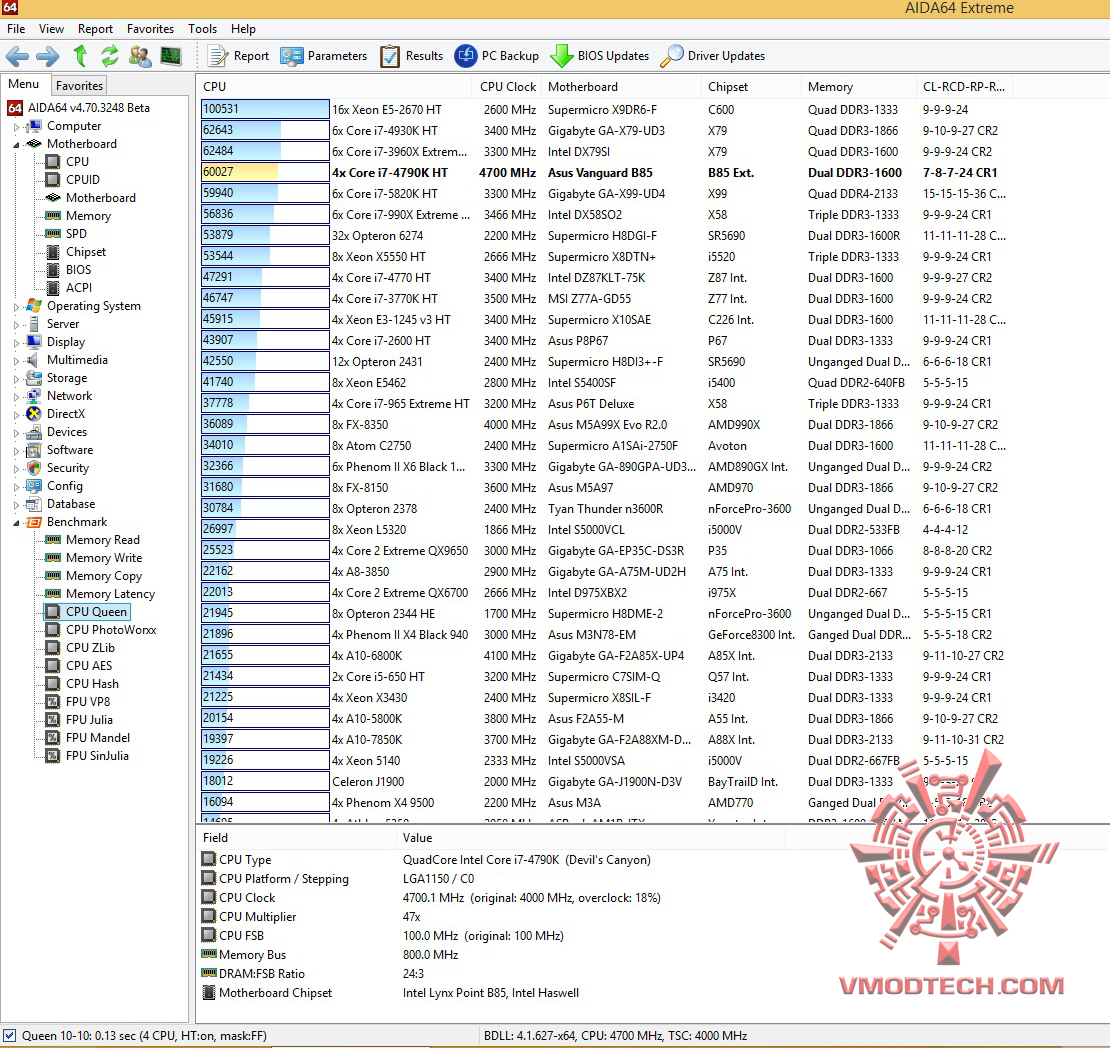Open the CPU Hash benchmark
The width and height of the screenshot is (1110, 1048).
[x=83, y=683]
